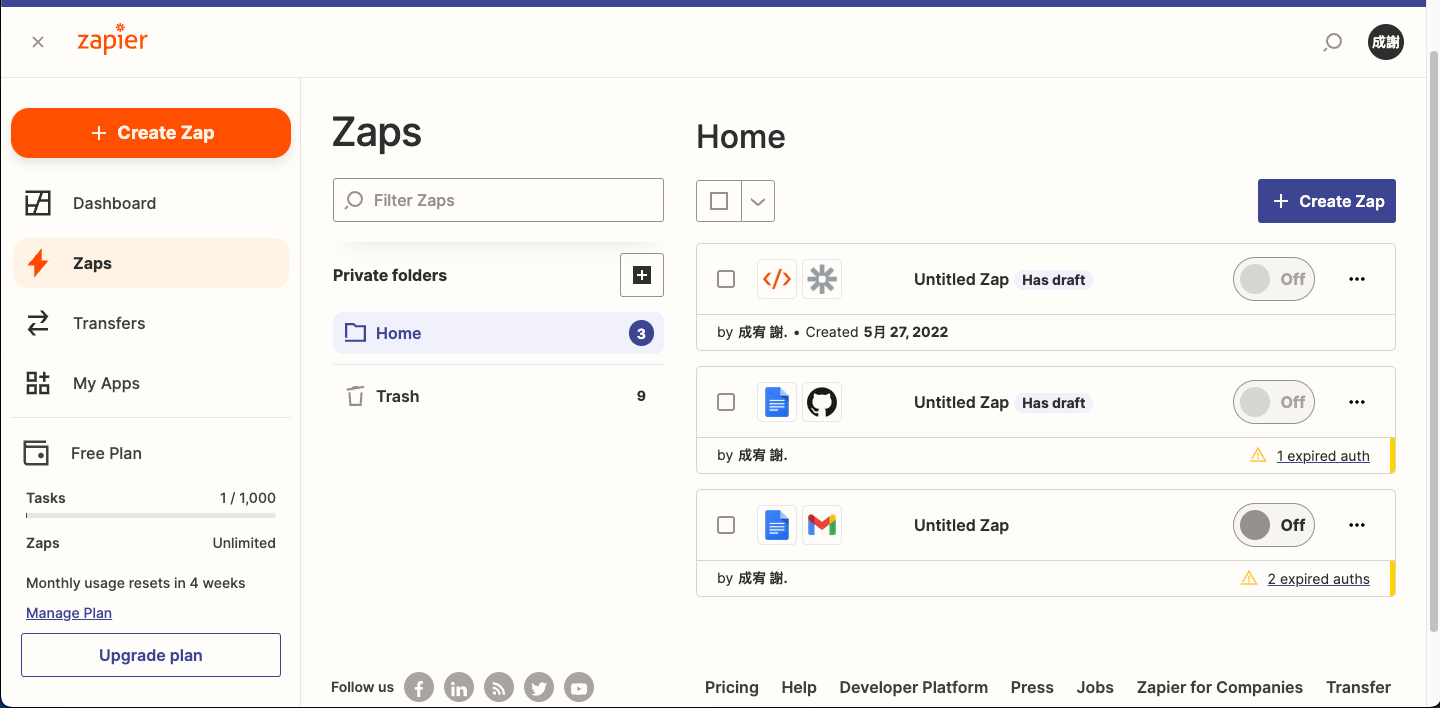Check the box for the GitHub Zap
The height and width of the screenshot is (708, 1440).
point(726,402)
